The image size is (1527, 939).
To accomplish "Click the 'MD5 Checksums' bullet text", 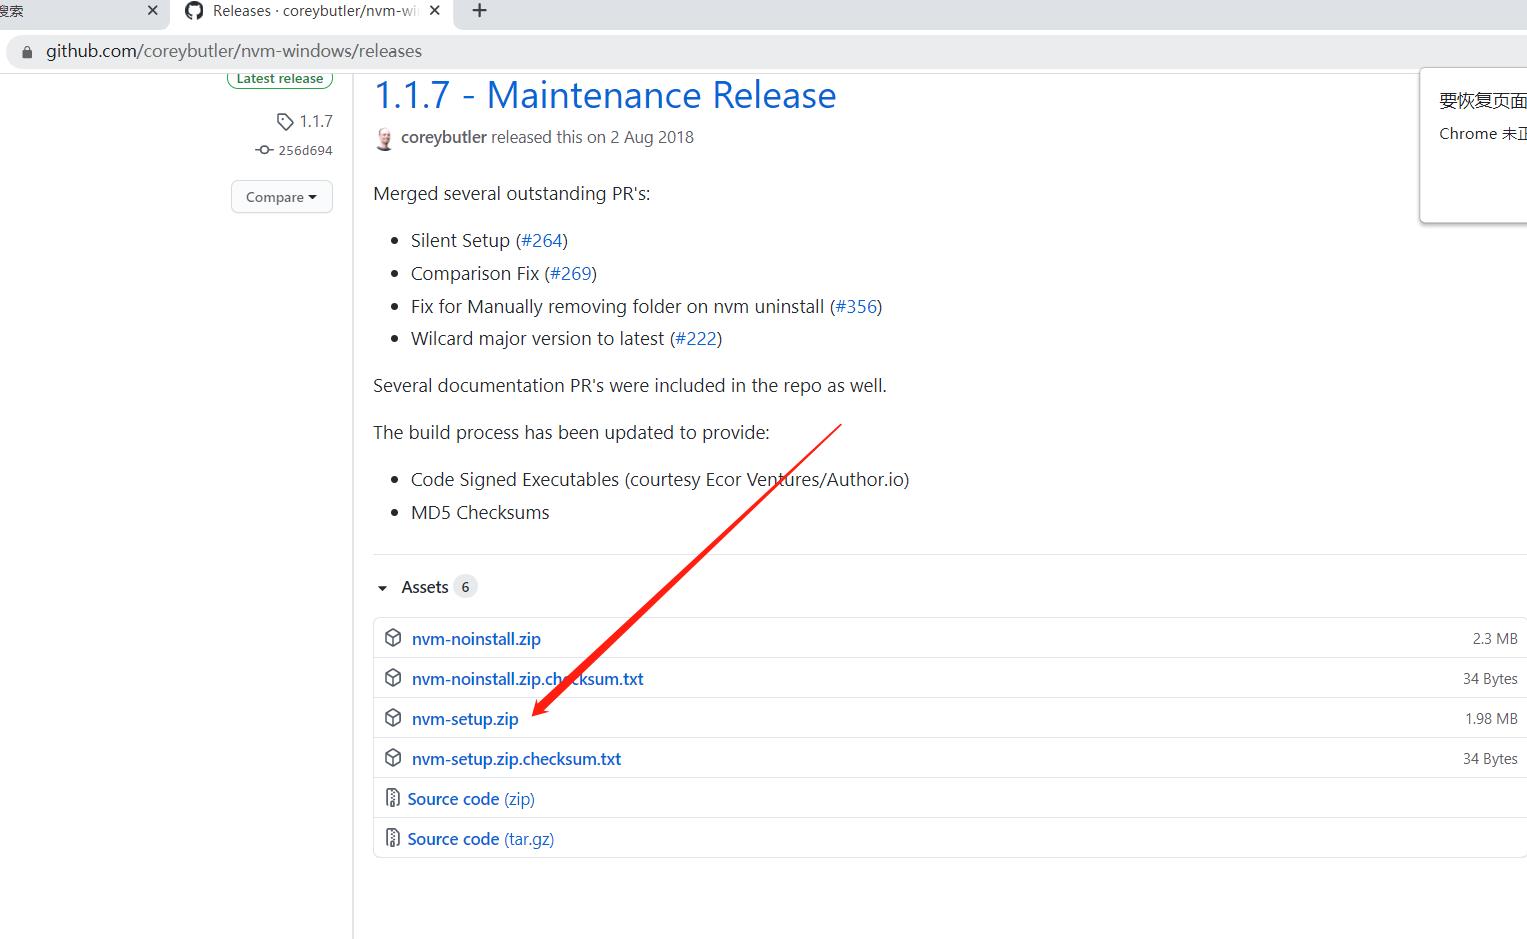I will click(x=480, y=512).
